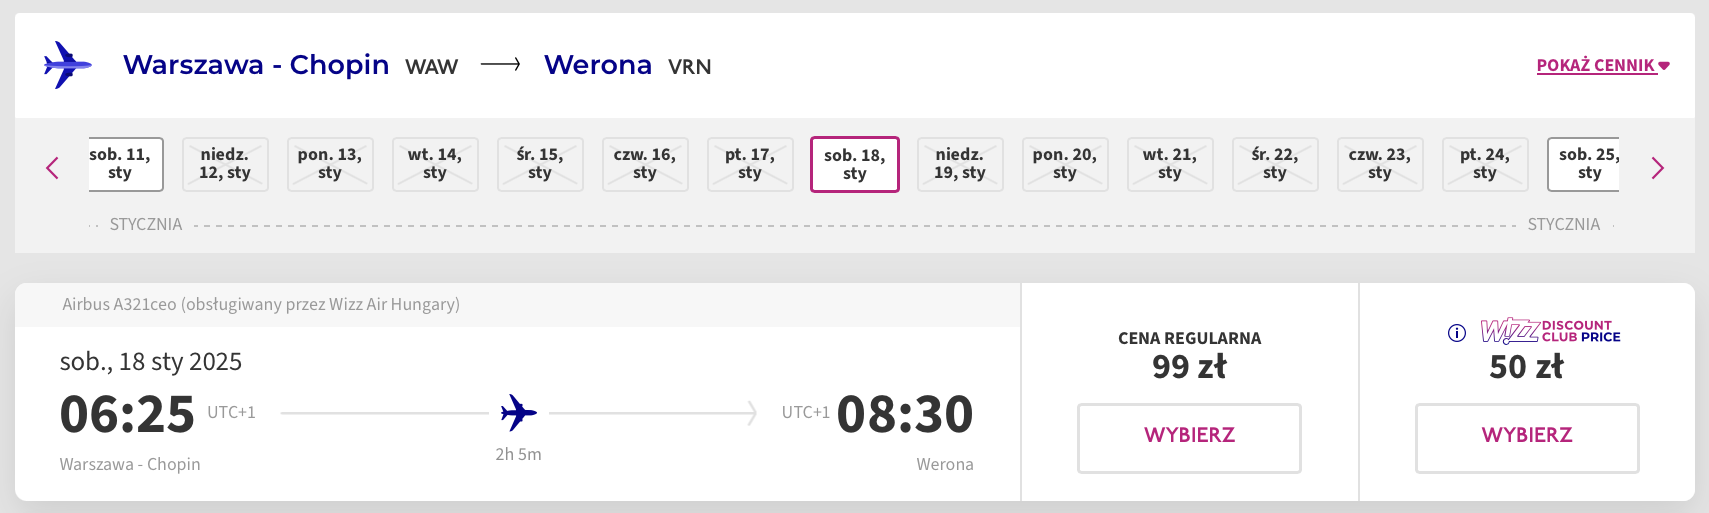Expand the Pokaż cennik price list
Screen dimensions: 1709x513
click(x=1602, y=66)
